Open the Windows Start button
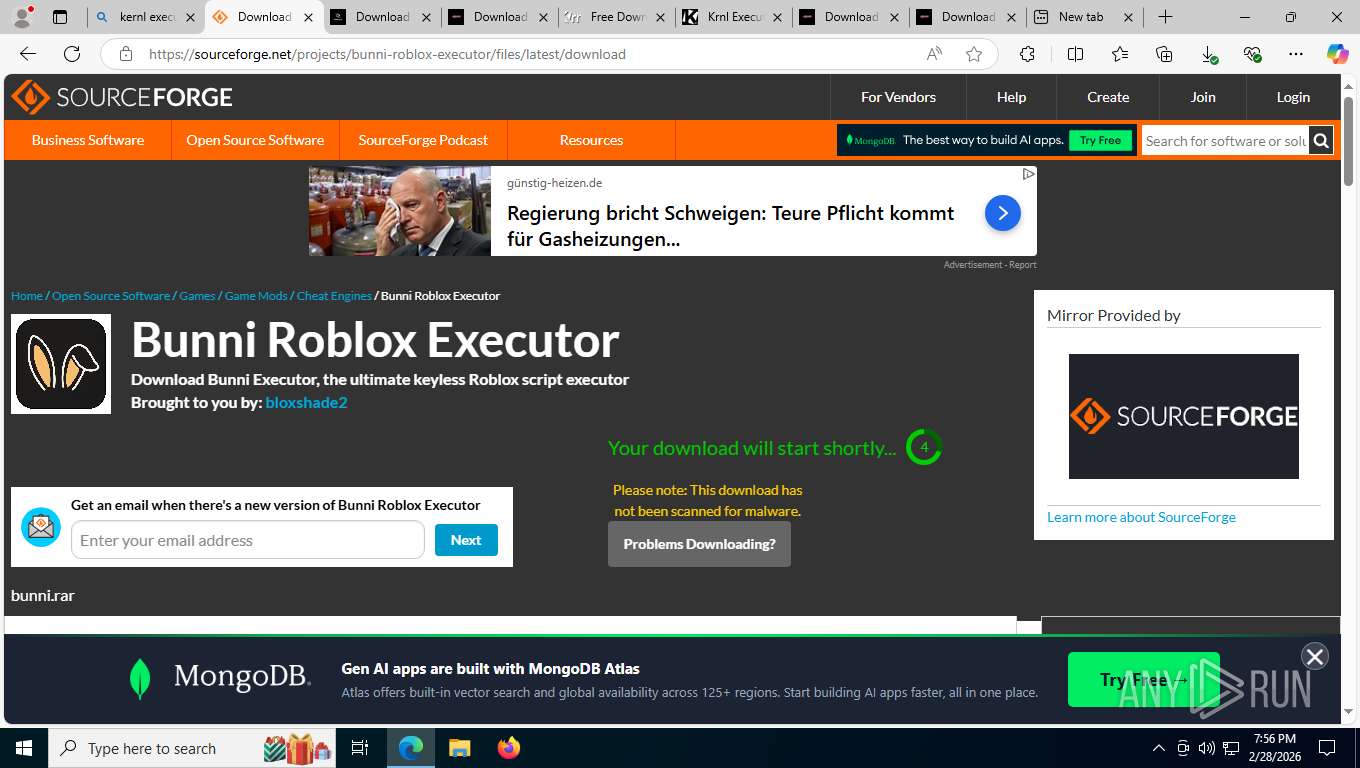This screenshot has height=768, width=1360. [23, 748]
